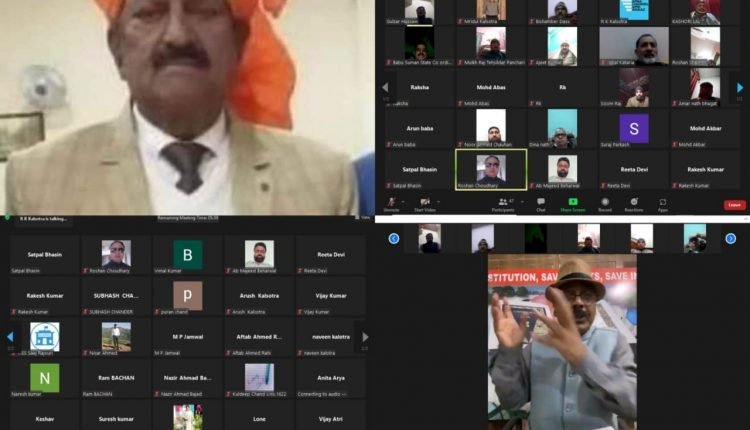
Task: Click the Unmute microphone icon
Action: [392, 202]
